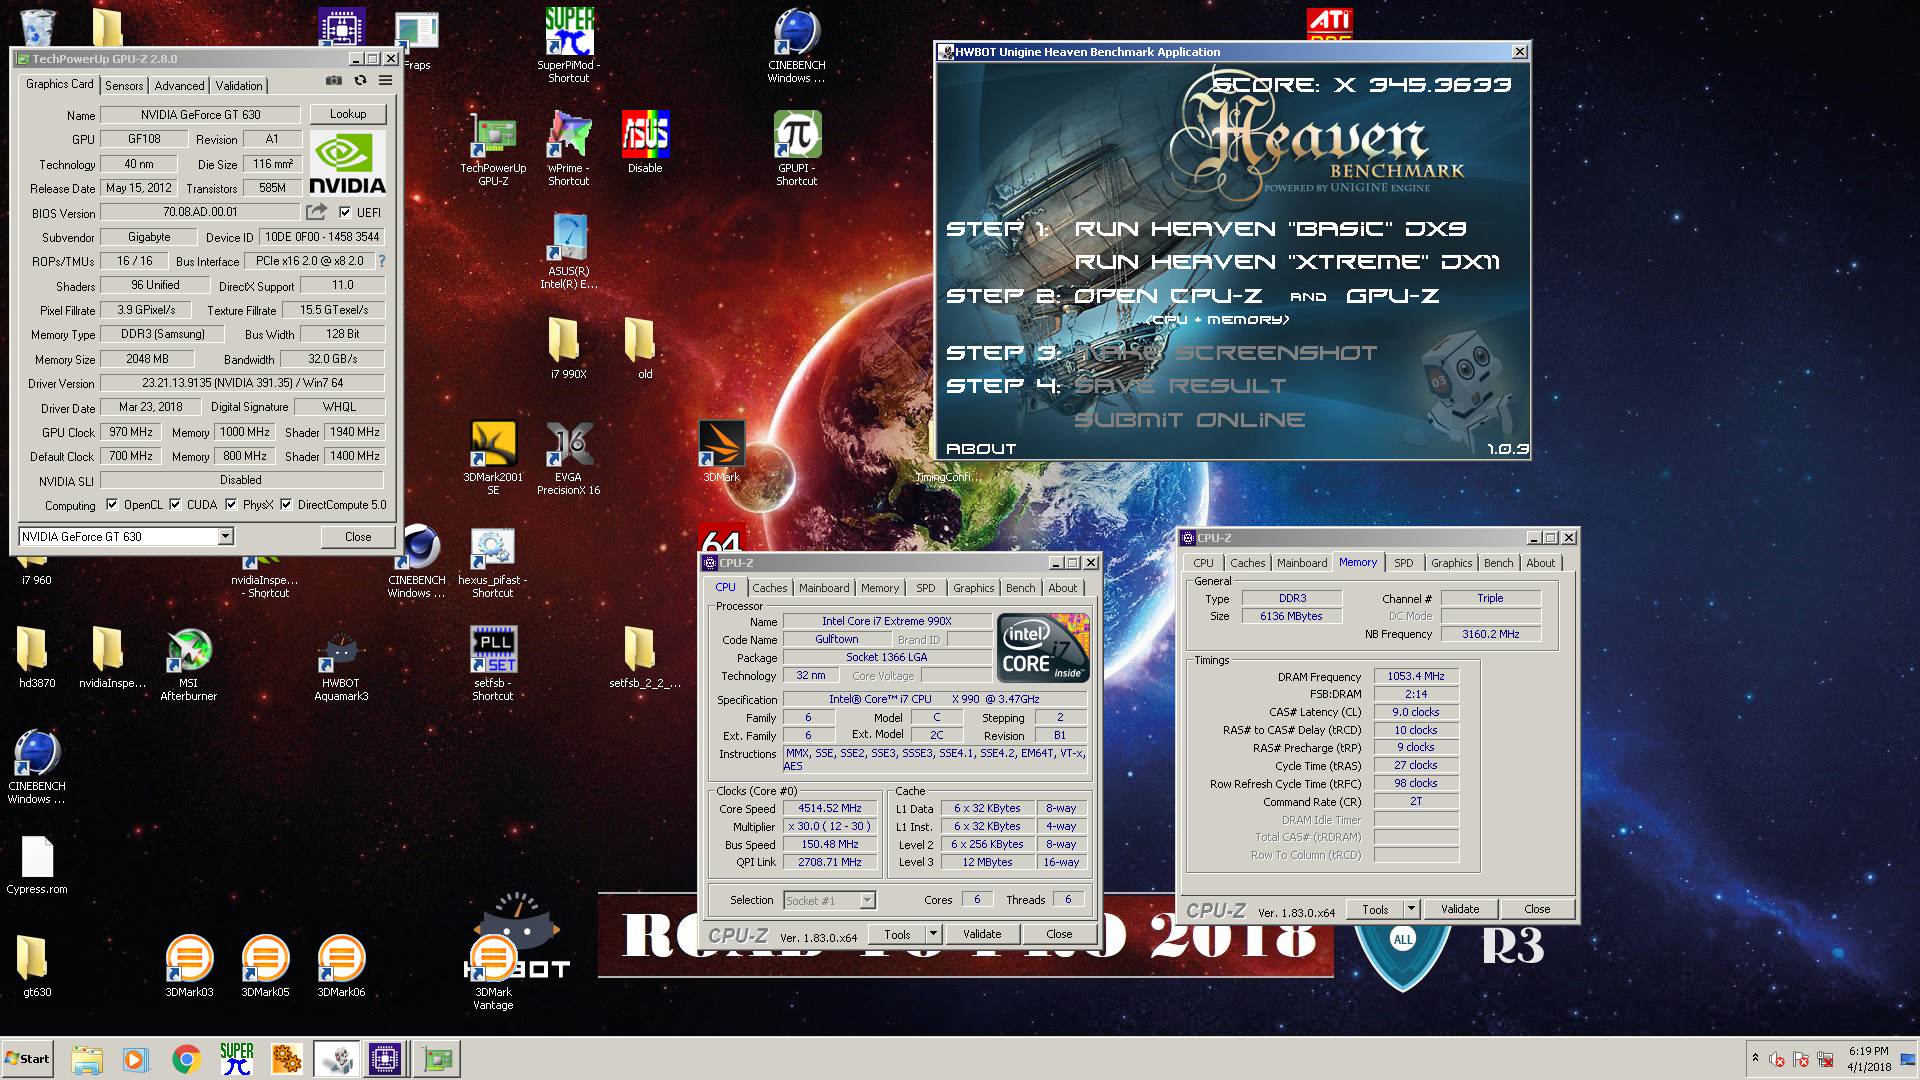
Task: Open SPD tab in CPU-Z Memory window
Action: (1404, 563)
